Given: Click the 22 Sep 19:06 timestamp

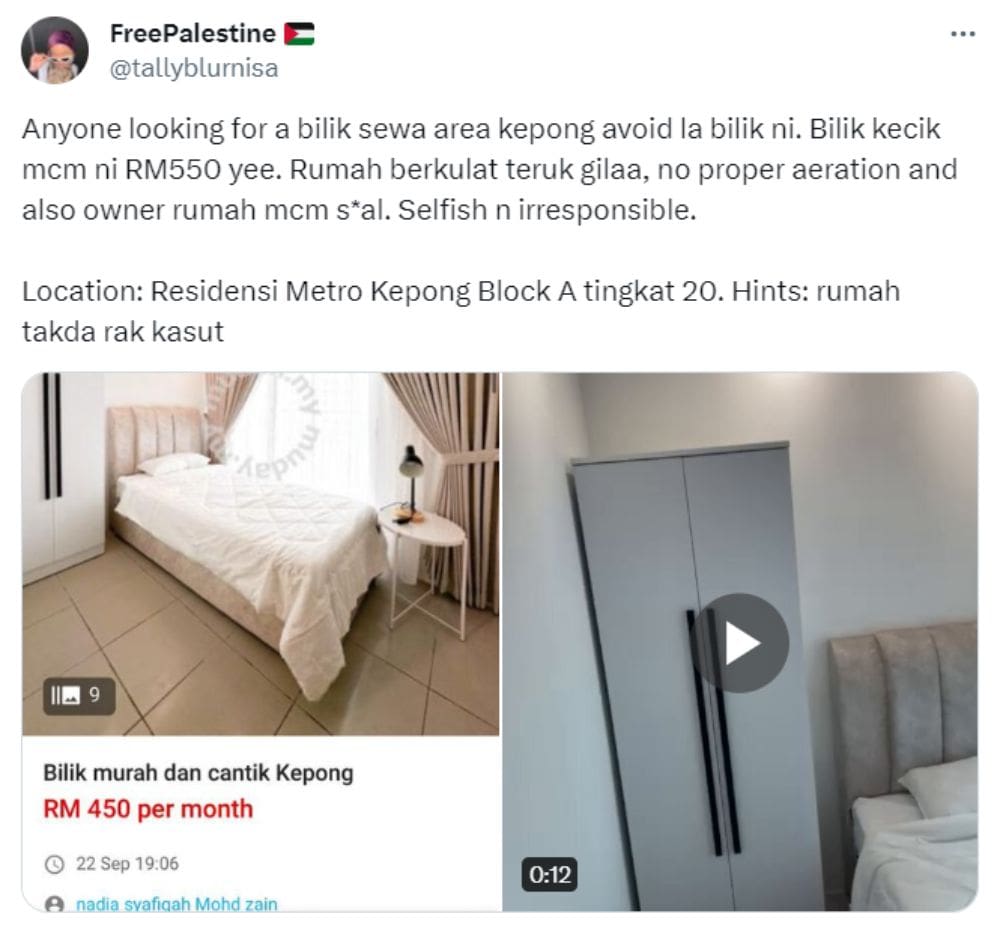Looking at the screenshot, I should pos(127,864).
